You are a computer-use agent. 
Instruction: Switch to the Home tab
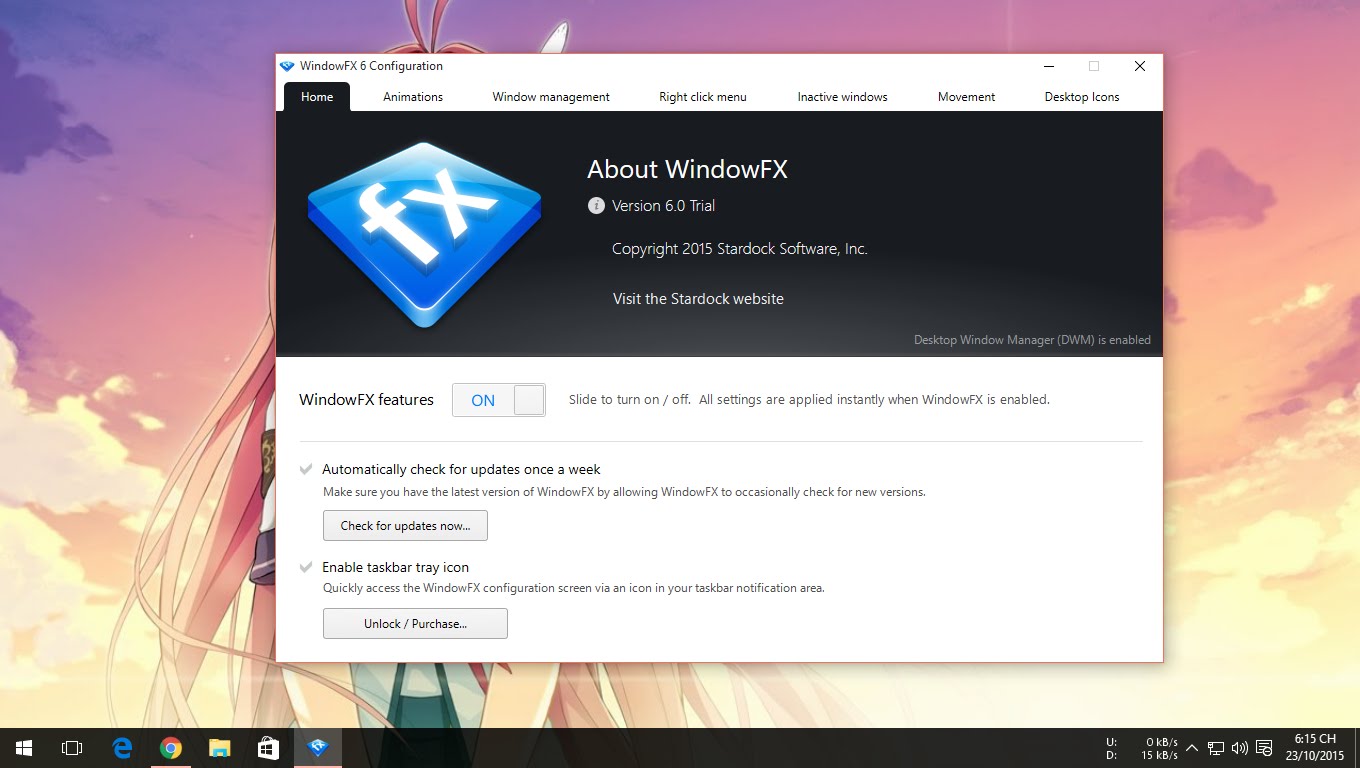(x=317, y=97)
